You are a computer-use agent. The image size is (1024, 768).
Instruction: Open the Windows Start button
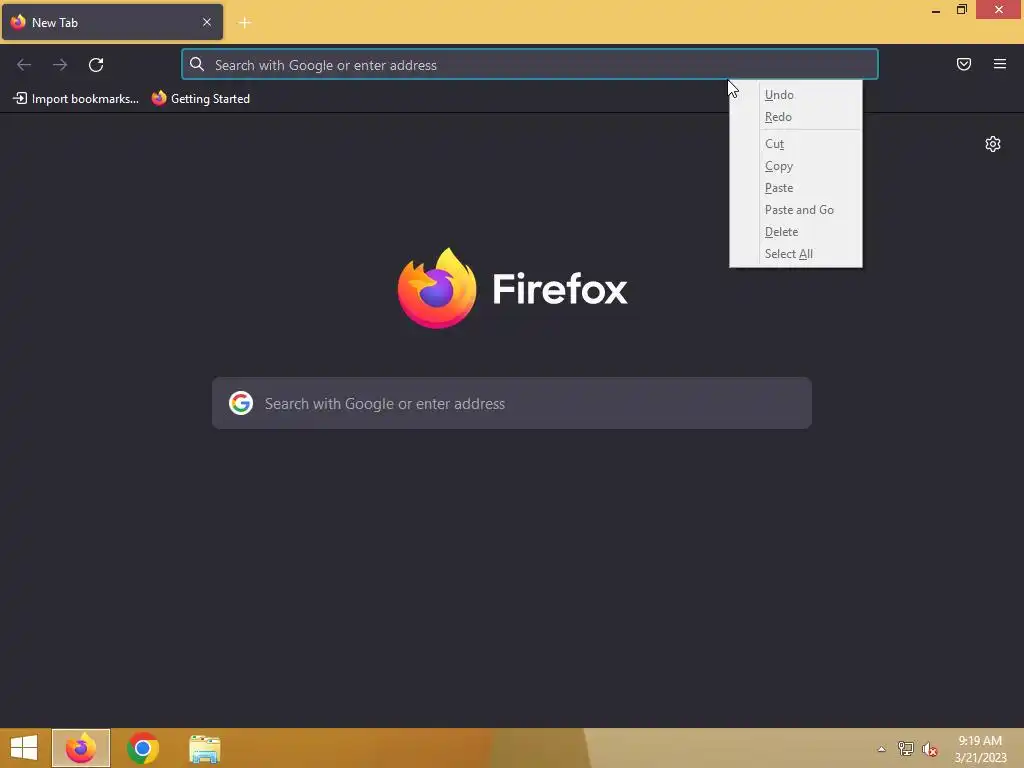(24, 748)
